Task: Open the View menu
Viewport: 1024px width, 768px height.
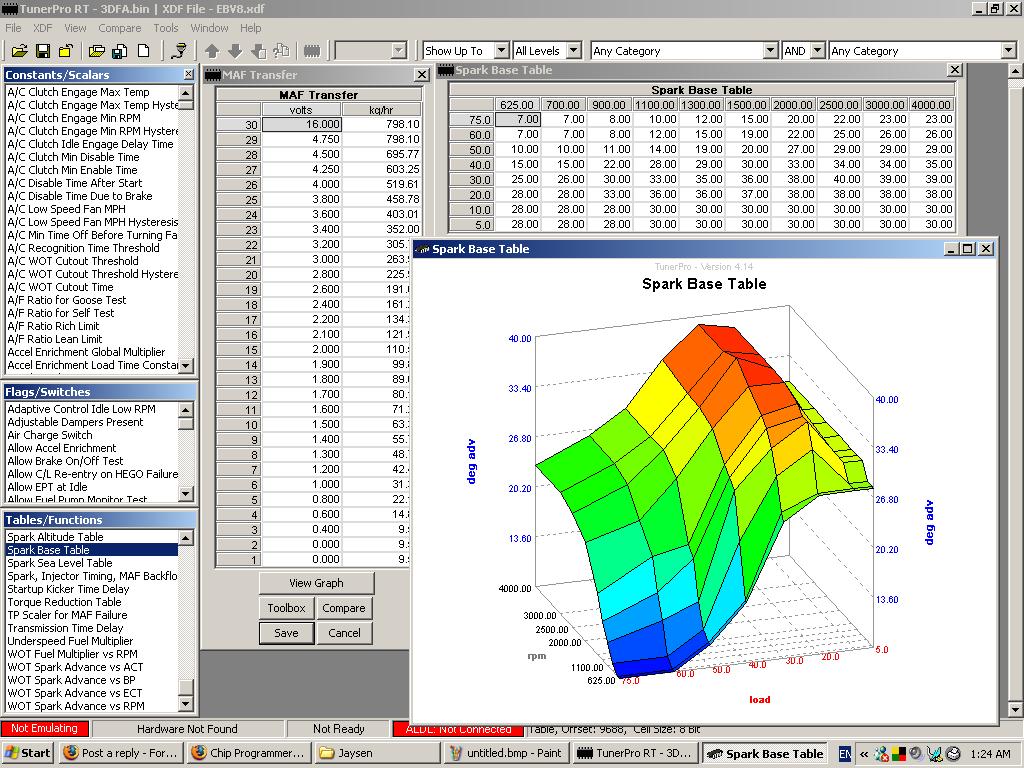Action: [x=75, y=28]
